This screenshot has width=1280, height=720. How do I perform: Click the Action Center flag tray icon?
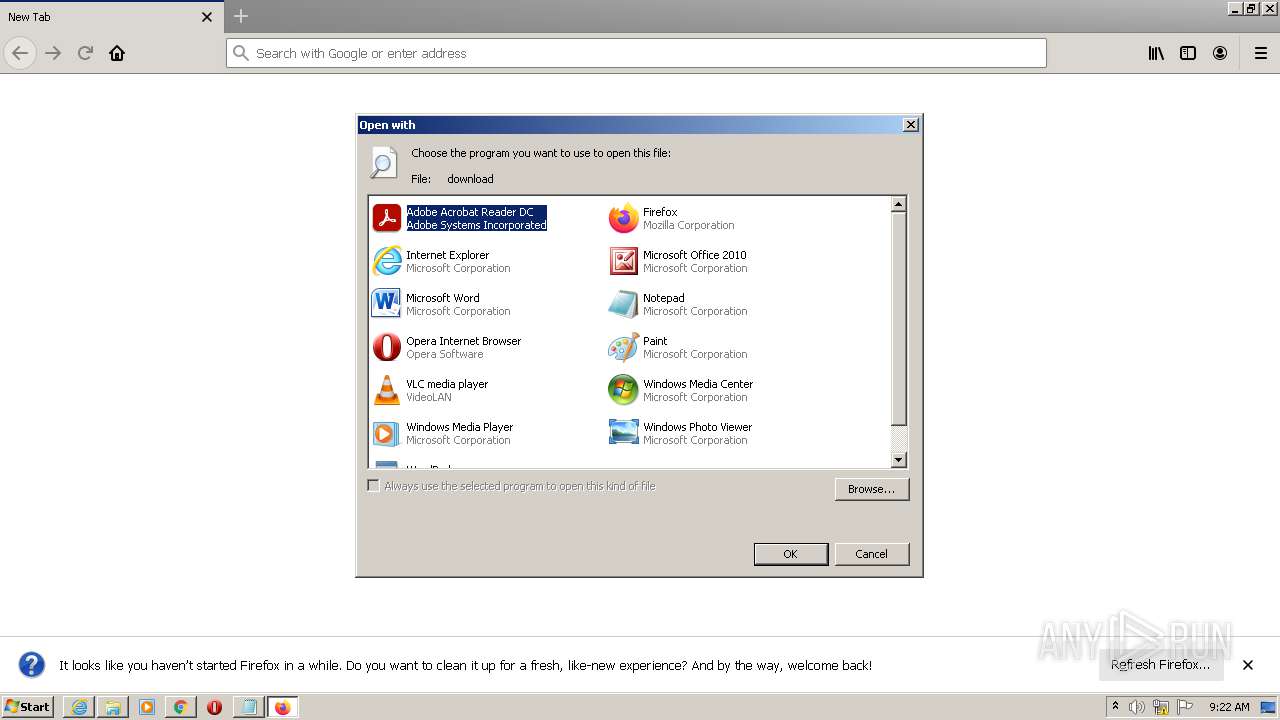[x=1183, y=707]
